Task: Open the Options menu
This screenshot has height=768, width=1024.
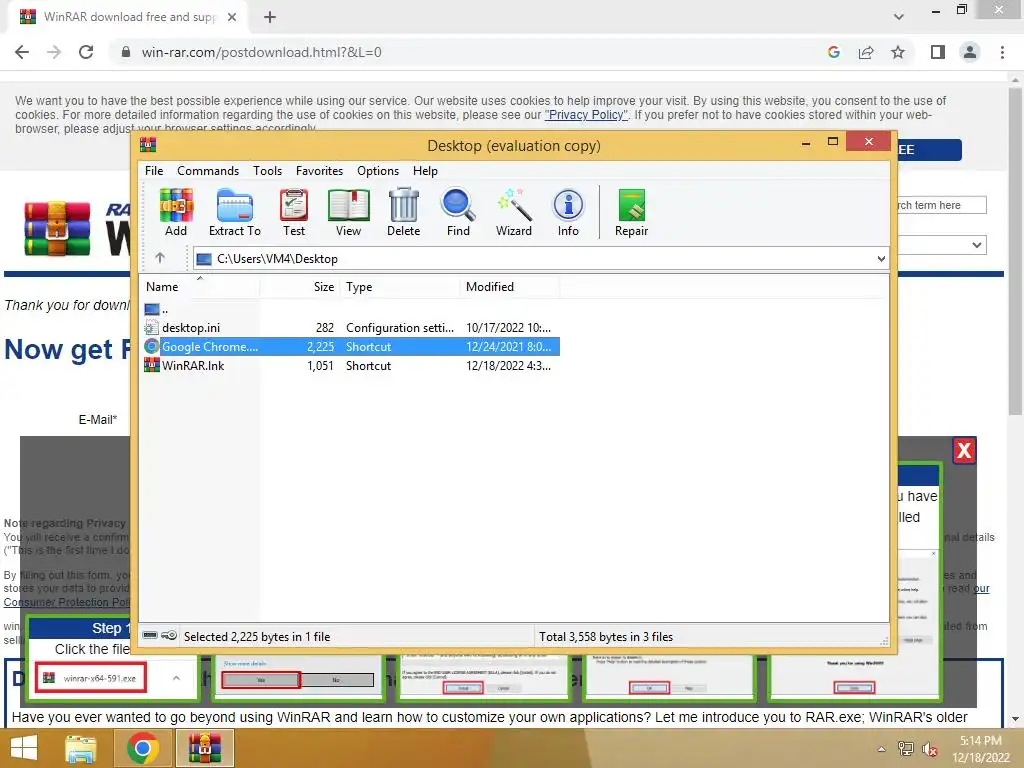Action: pyautogui.click(x=377, y=170)
